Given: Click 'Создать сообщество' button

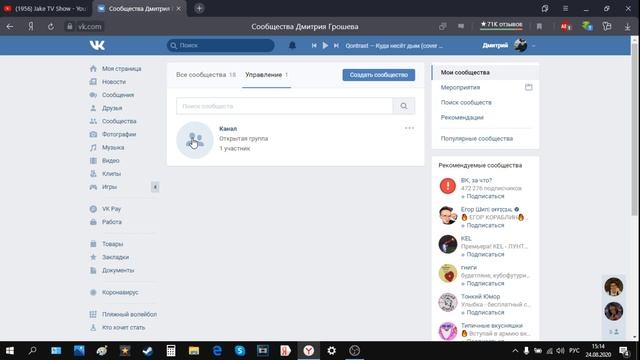Looking at the screenshot, I should click(x=378, y=75).
